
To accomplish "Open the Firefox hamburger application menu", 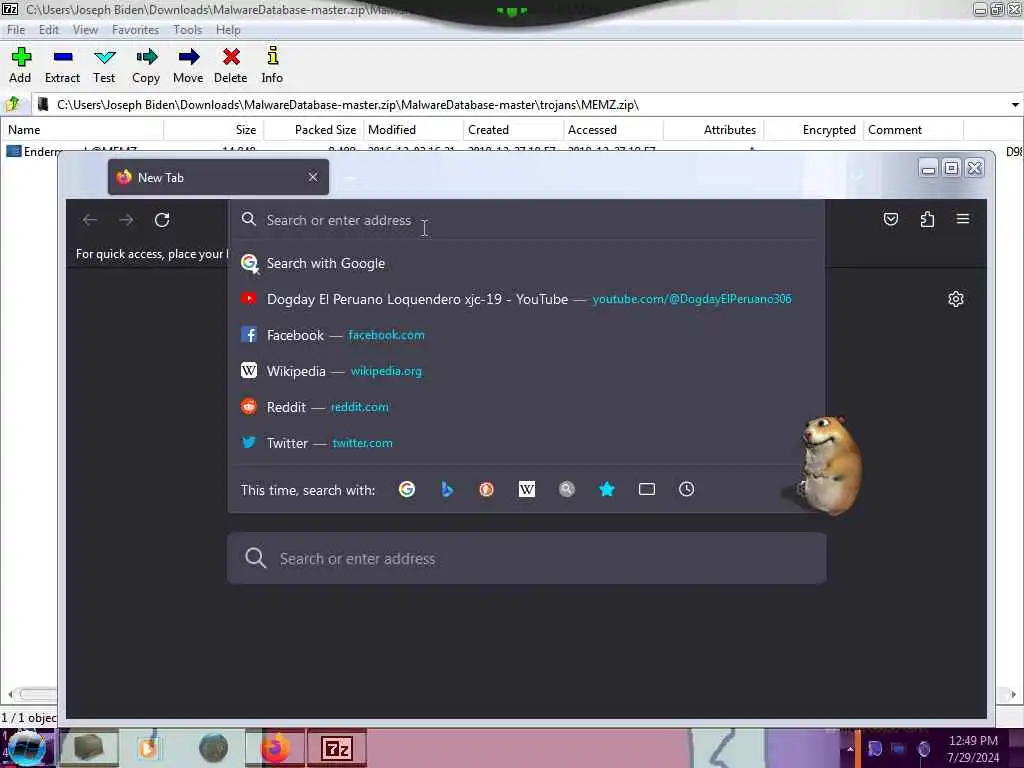I will 963,219.
